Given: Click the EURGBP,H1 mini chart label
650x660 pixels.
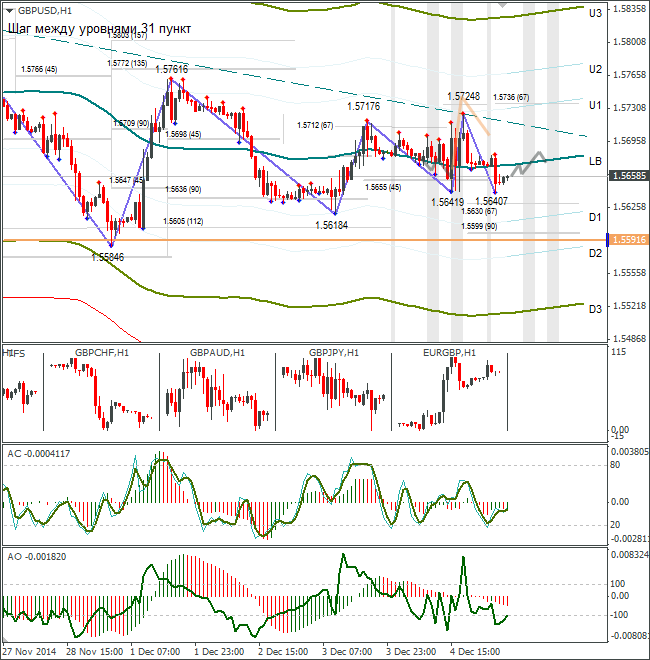Looking at the screenshot, I should pos(449,353).
